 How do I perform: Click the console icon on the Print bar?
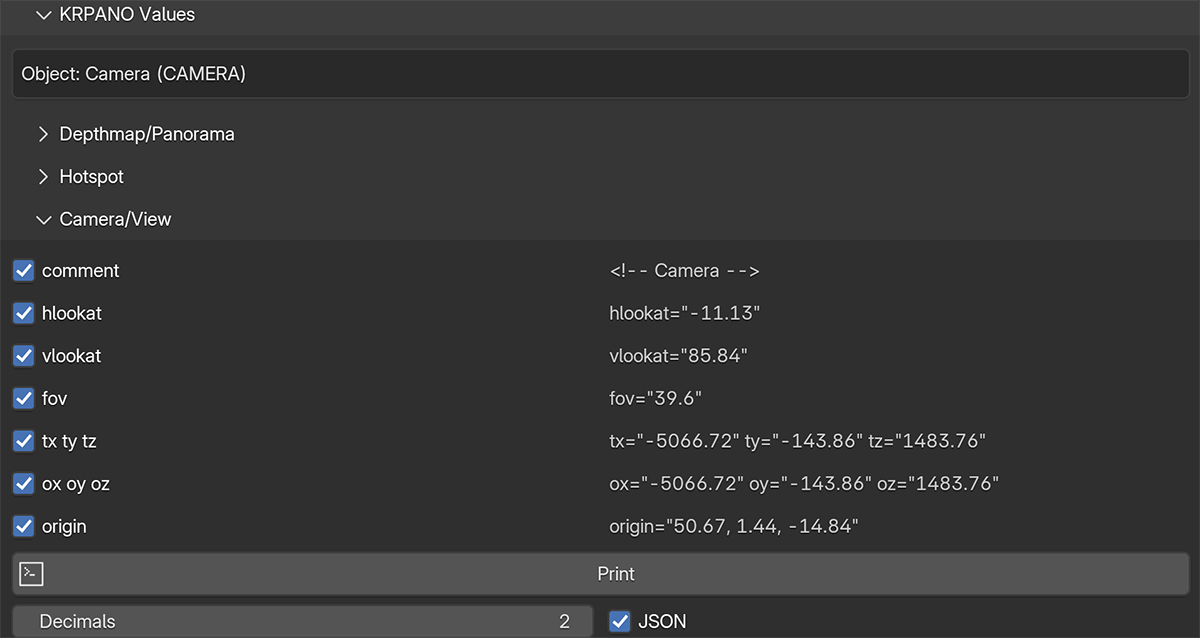[x=32, y=574]
